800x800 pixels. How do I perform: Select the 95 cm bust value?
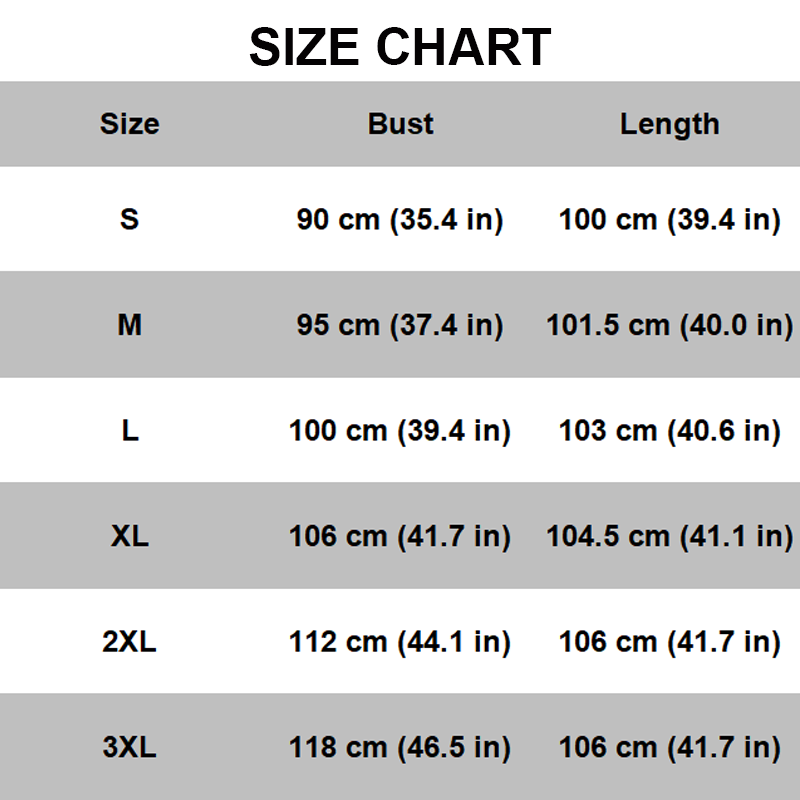pos(400,326)
